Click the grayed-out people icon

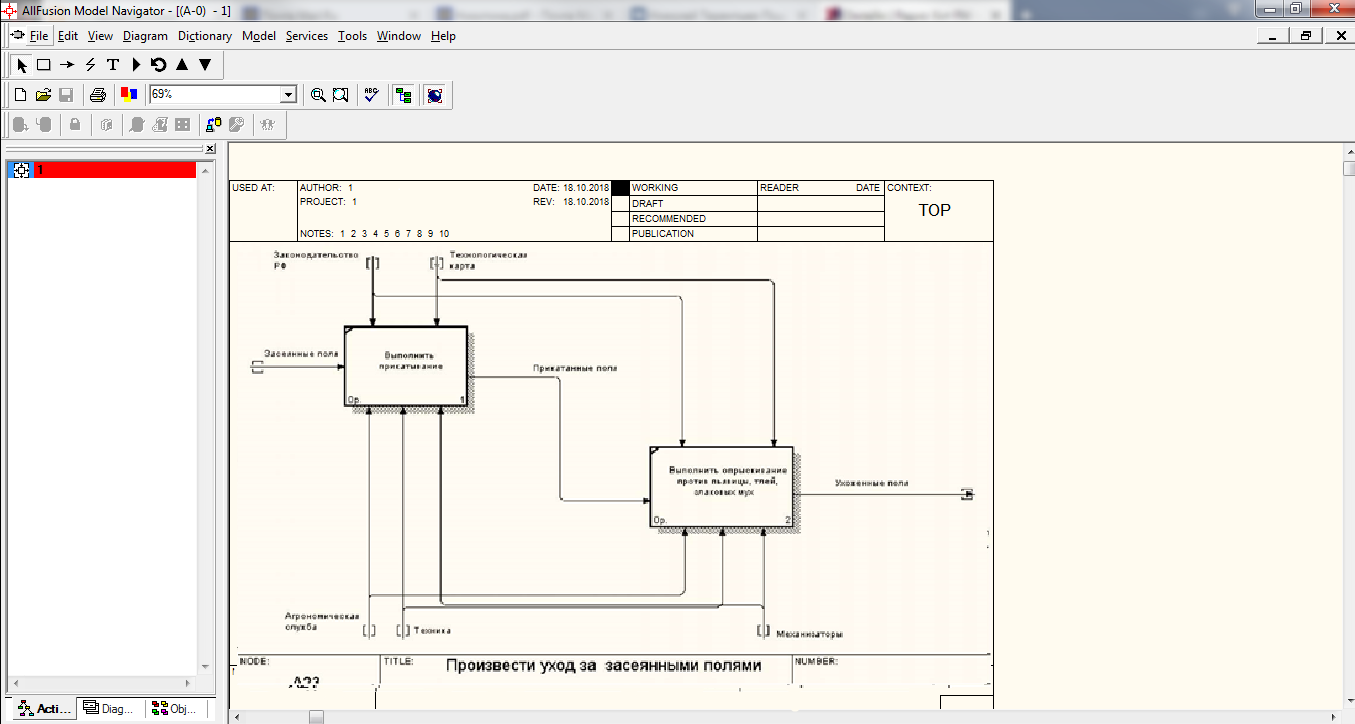[x=268, y=125]
